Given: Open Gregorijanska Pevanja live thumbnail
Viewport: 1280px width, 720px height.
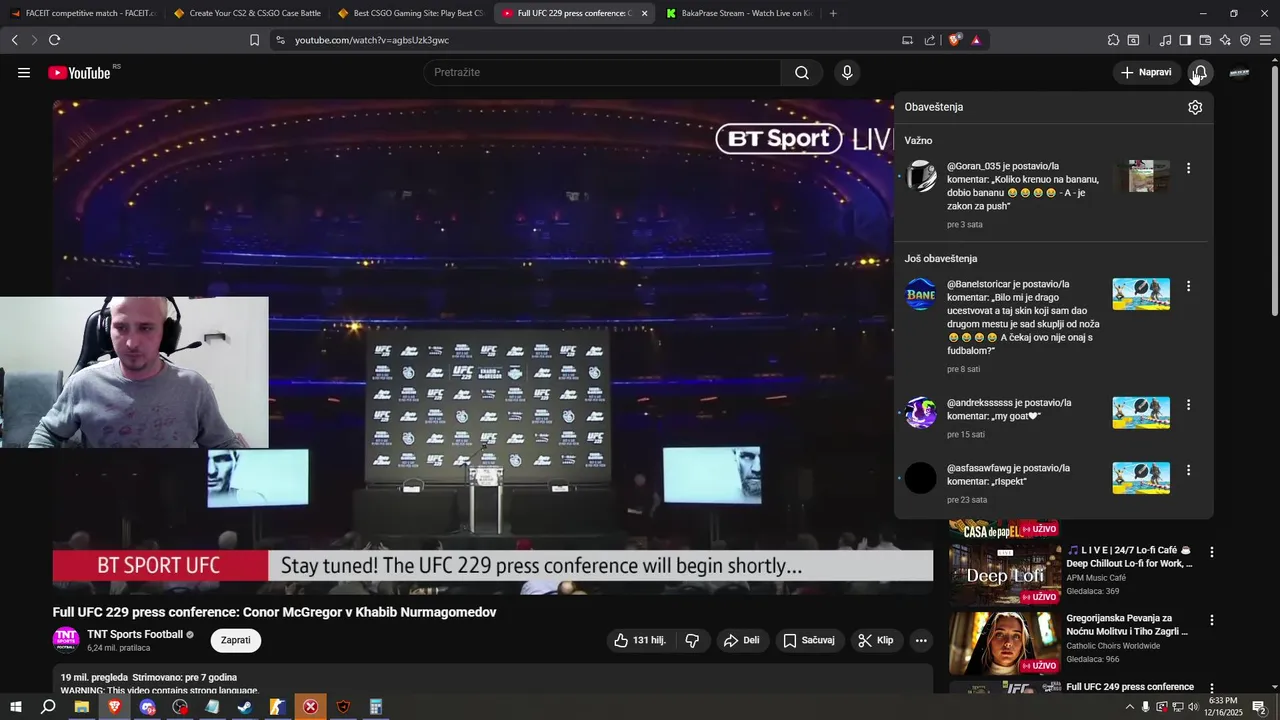Looking at the screenshot, I should pyautogui.click(x=1005, y=643).
